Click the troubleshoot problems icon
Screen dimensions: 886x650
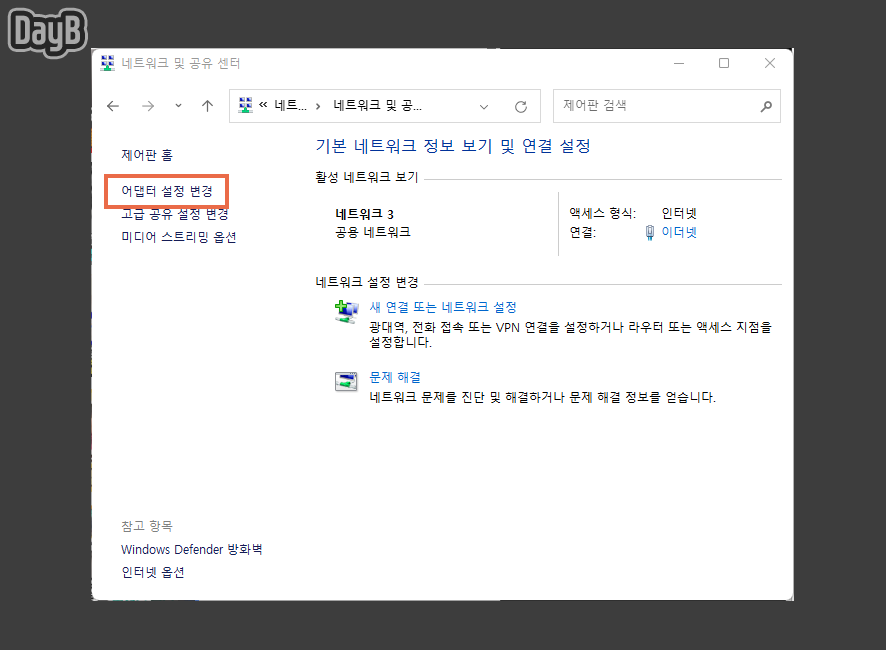(x=345, y=382)
